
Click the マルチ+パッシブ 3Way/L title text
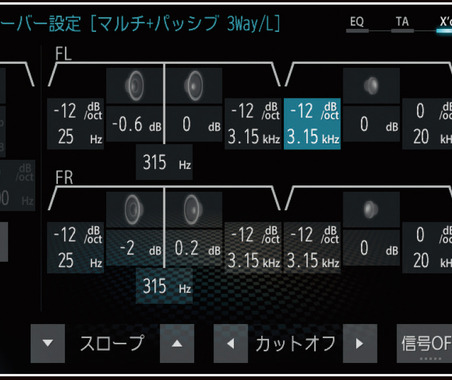point(185,23)
